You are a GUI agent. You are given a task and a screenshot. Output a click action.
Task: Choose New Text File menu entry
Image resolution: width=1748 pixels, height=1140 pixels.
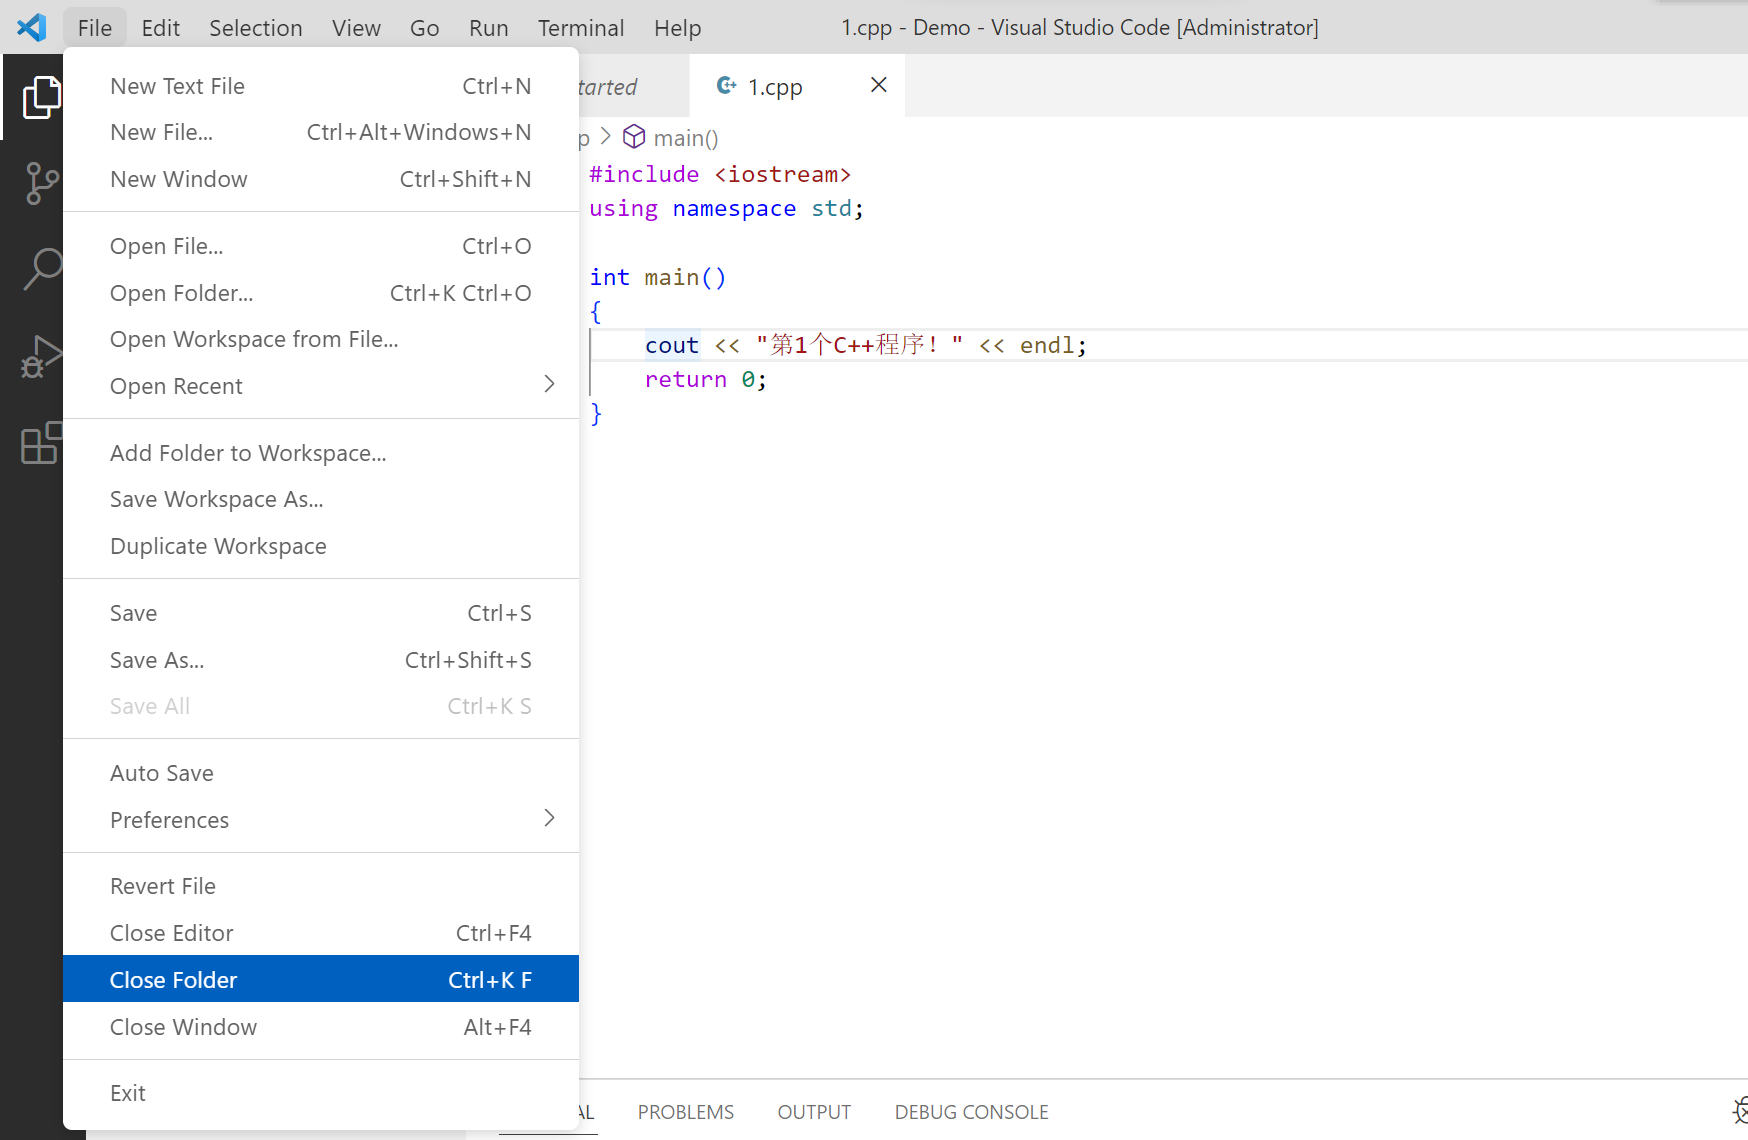pyautogui.click(x=321, y=86)
